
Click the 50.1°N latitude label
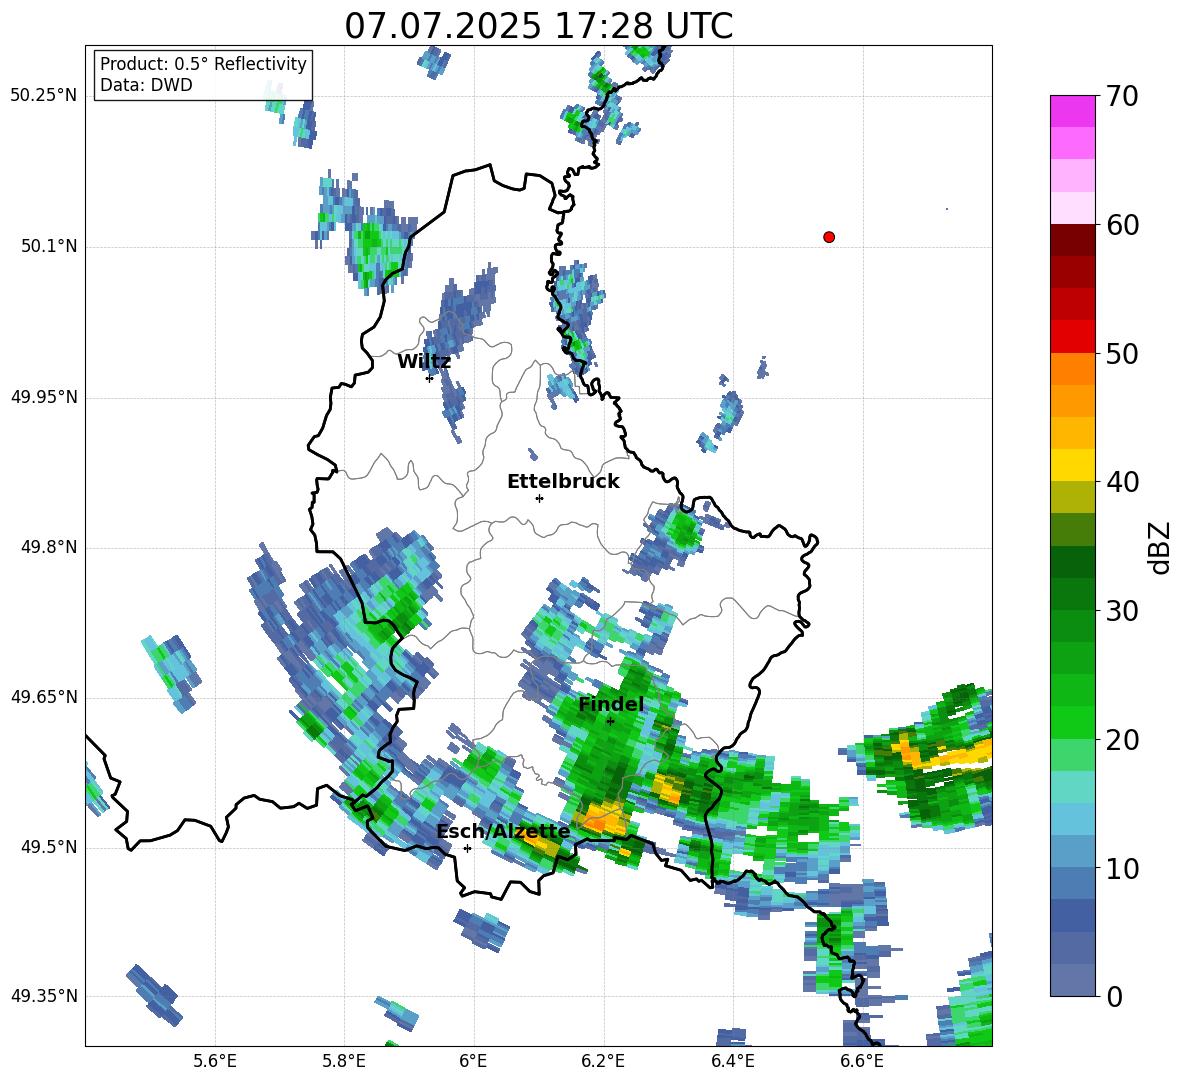point(49,247)
